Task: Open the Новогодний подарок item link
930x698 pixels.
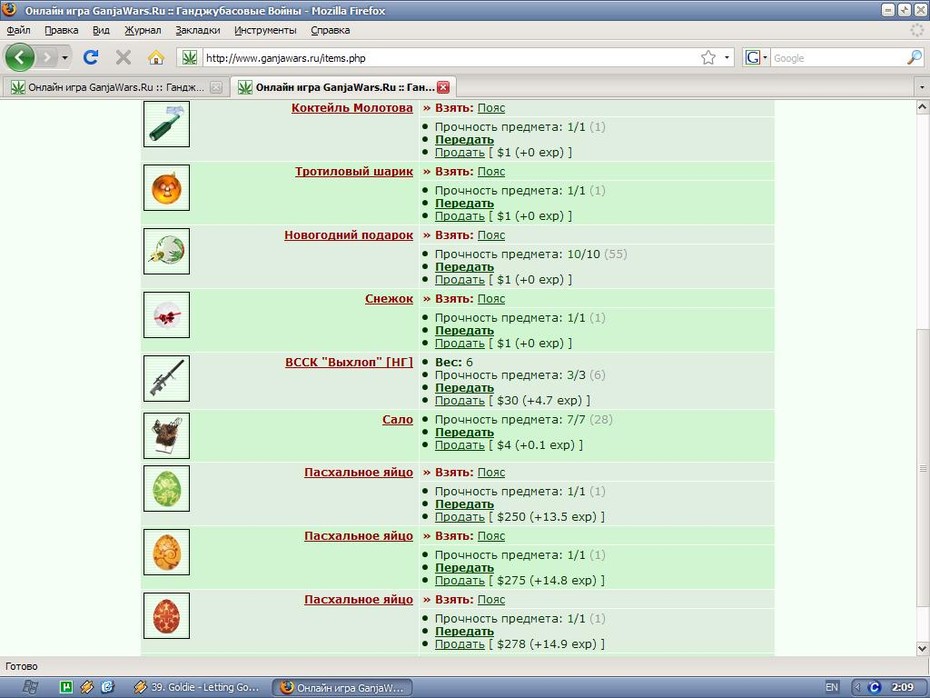Action: pos(348,235)
